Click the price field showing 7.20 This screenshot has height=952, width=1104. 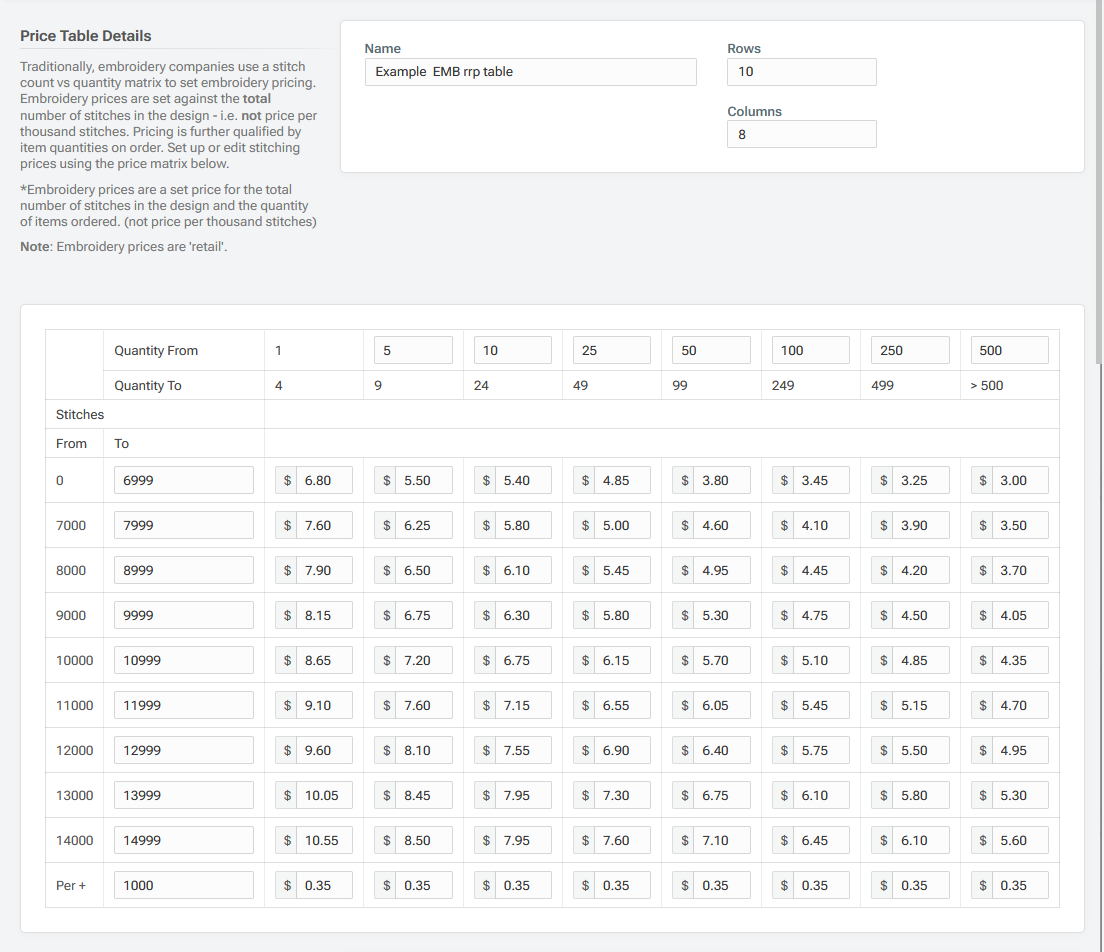pyautogui.click(x=420, y=660)
